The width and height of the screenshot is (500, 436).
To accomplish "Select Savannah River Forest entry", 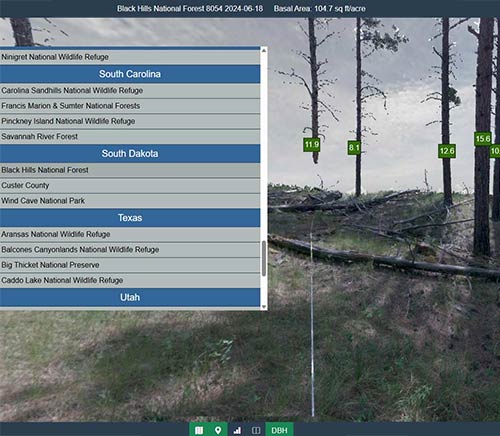I will [130, 137].
